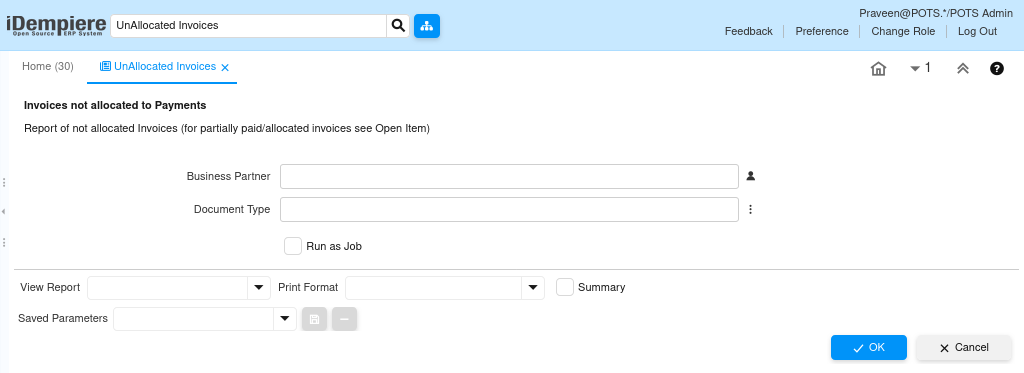Click the OK button
Viewport: 1024px width, 373px height.
coord(869,348)
